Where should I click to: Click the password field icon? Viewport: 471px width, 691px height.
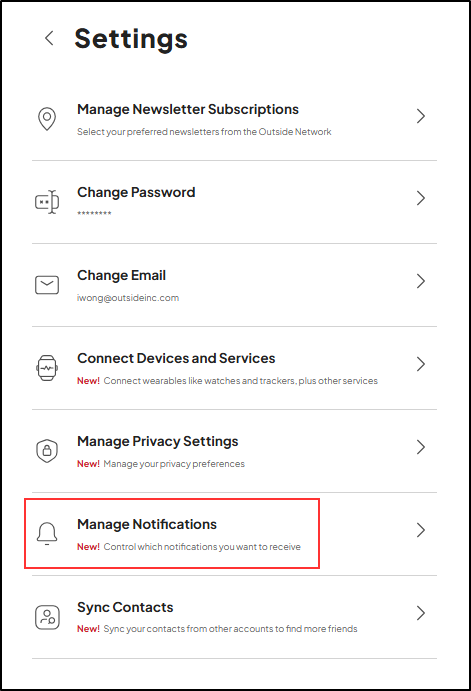click(x=47, y=202)
